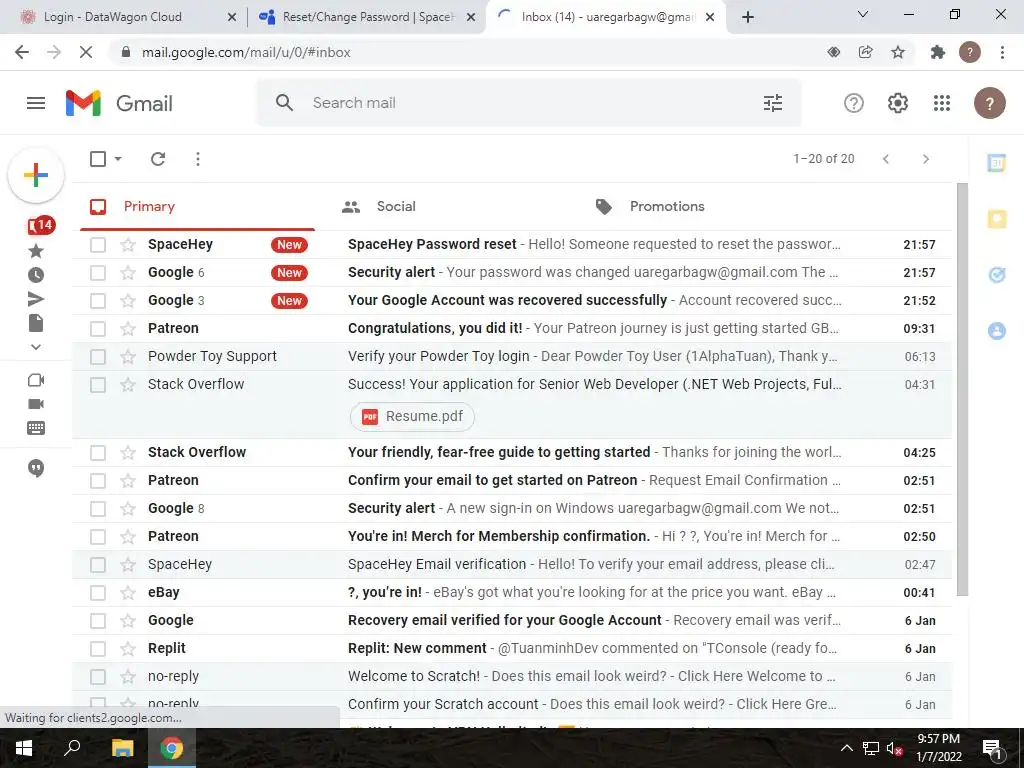Check the Powder Toy Support email box

[x=98, y=357]
